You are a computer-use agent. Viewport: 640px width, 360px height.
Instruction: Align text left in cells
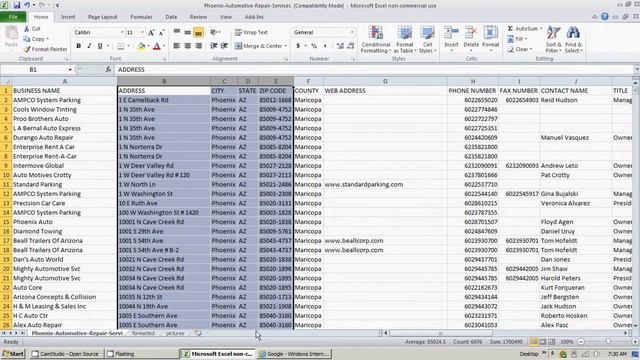[177, 46]
